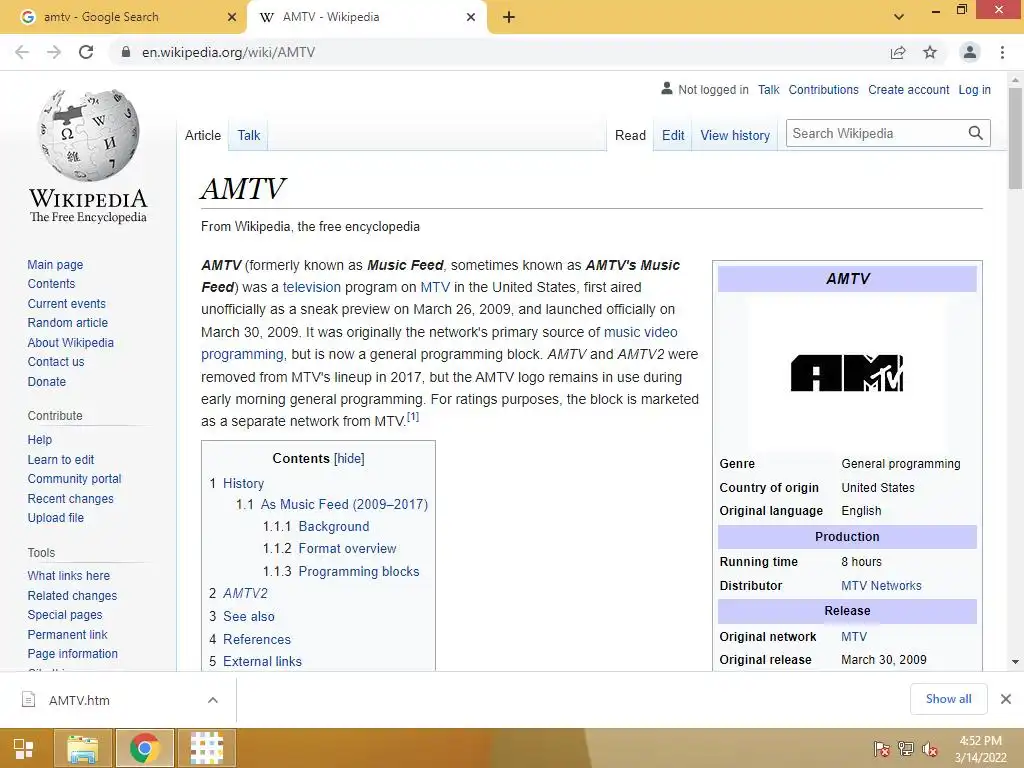Open the Permanent link tool
The height and width of the screenshot is (768, 1024).
tap(67, 634)
